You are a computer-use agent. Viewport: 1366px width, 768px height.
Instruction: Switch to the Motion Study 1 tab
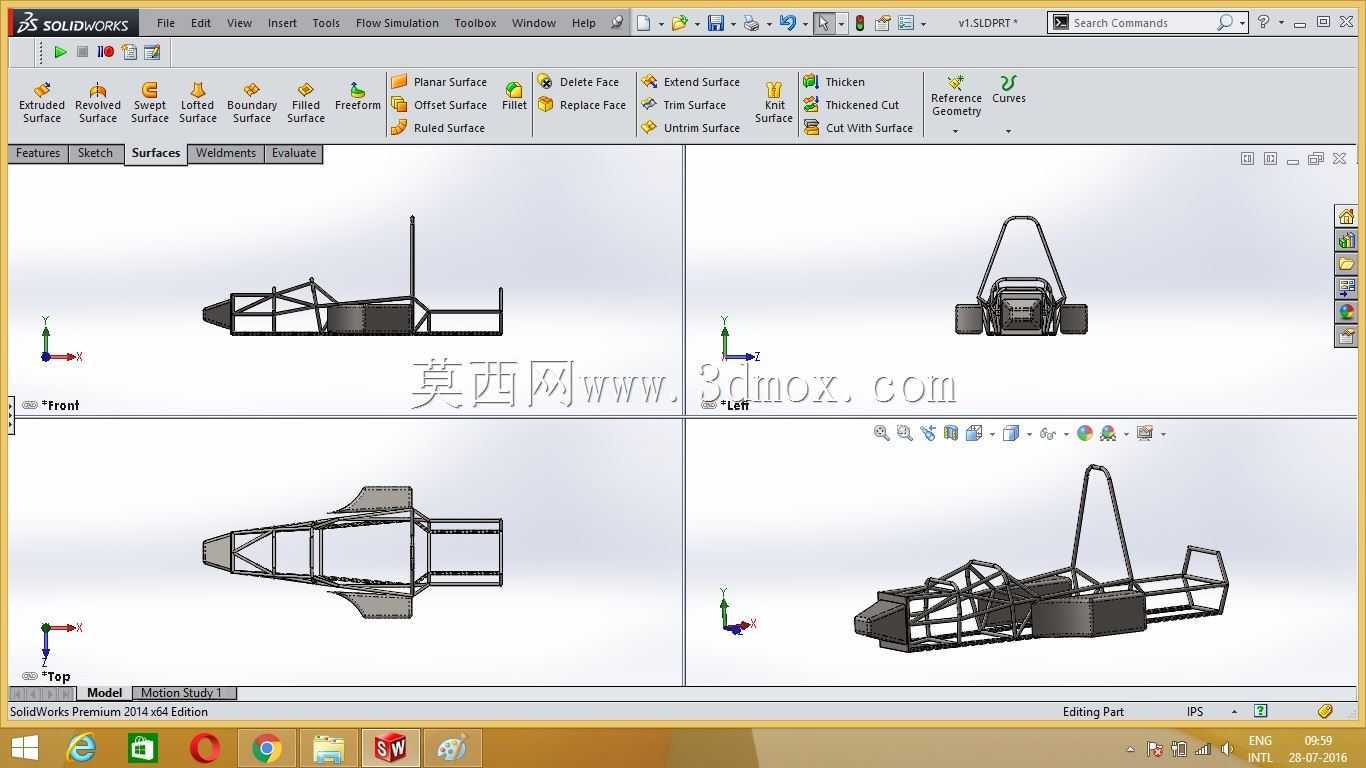(182, 693)
